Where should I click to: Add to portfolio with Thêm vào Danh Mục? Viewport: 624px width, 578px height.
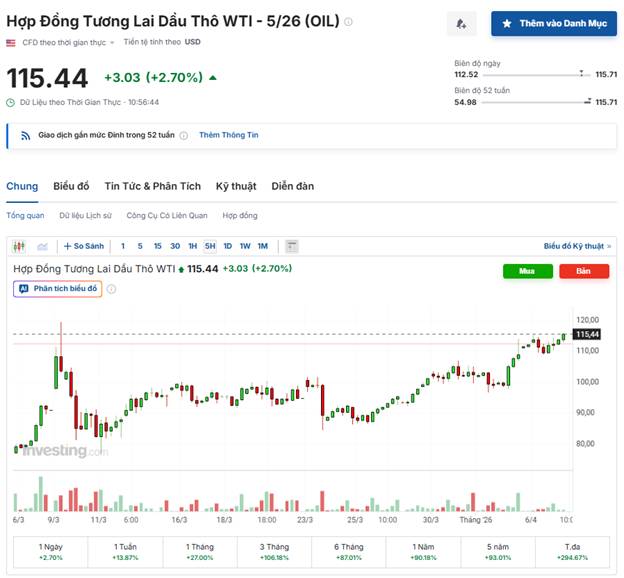coord(554,23)
